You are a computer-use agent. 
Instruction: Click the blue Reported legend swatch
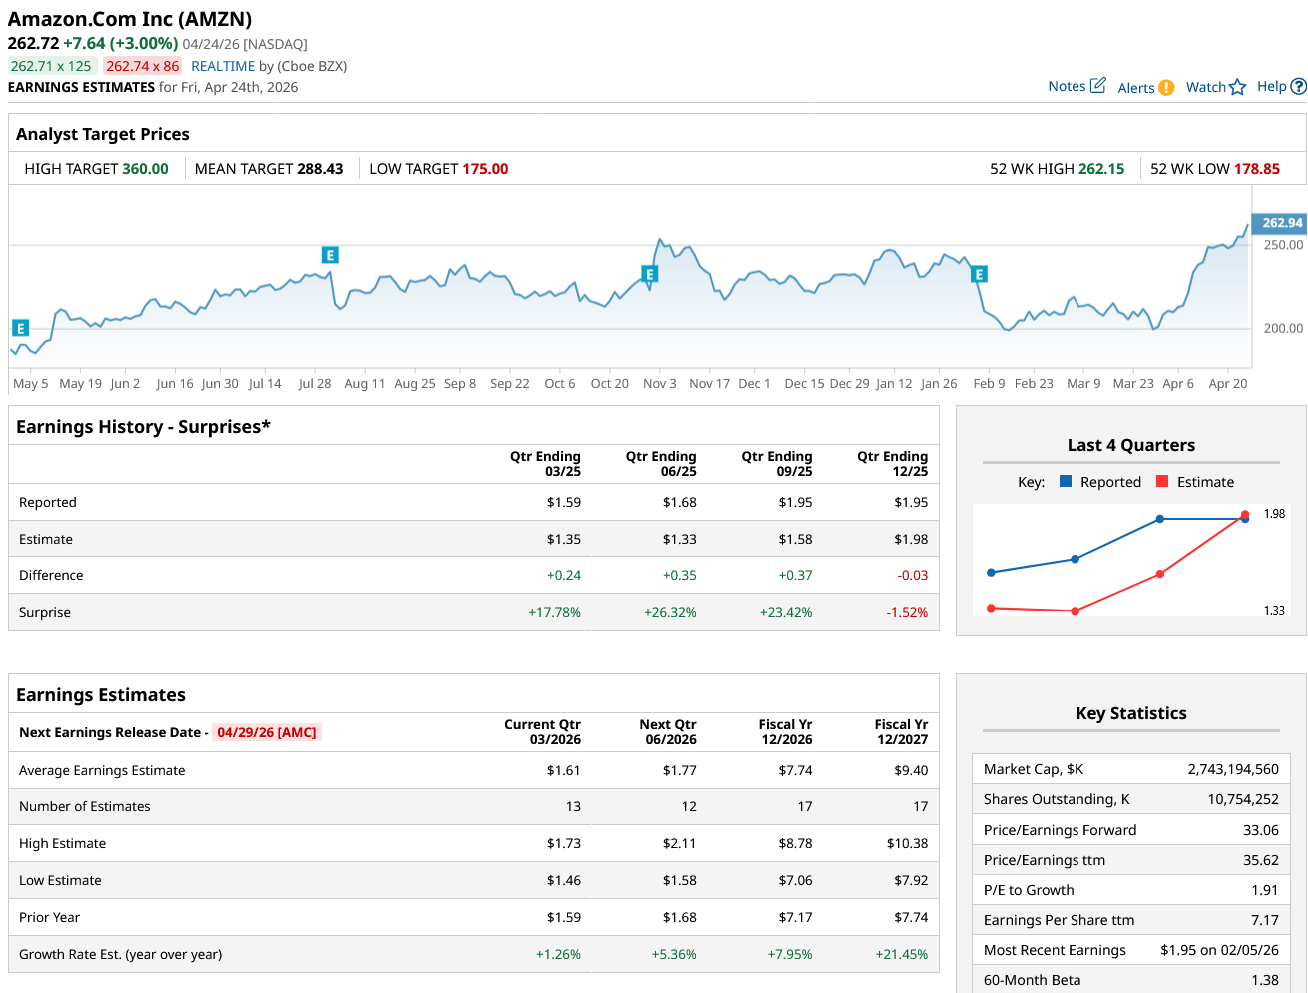[1065, 482]
